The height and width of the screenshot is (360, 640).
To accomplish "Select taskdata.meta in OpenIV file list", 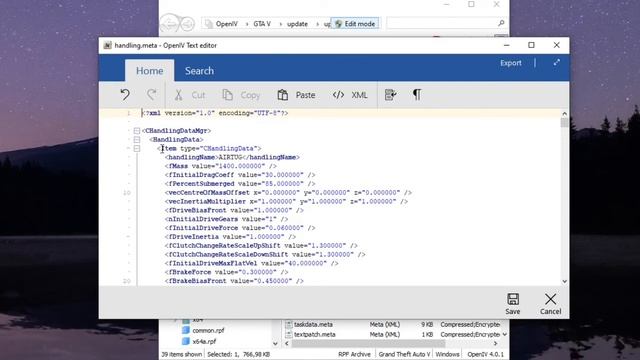I will point(313,324).
